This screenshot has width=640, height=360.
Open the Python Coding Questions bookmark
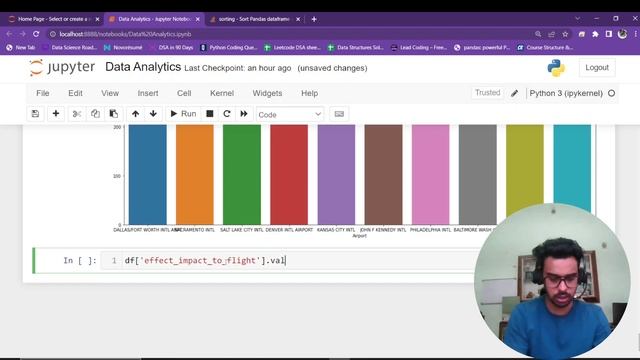(229, 47)
